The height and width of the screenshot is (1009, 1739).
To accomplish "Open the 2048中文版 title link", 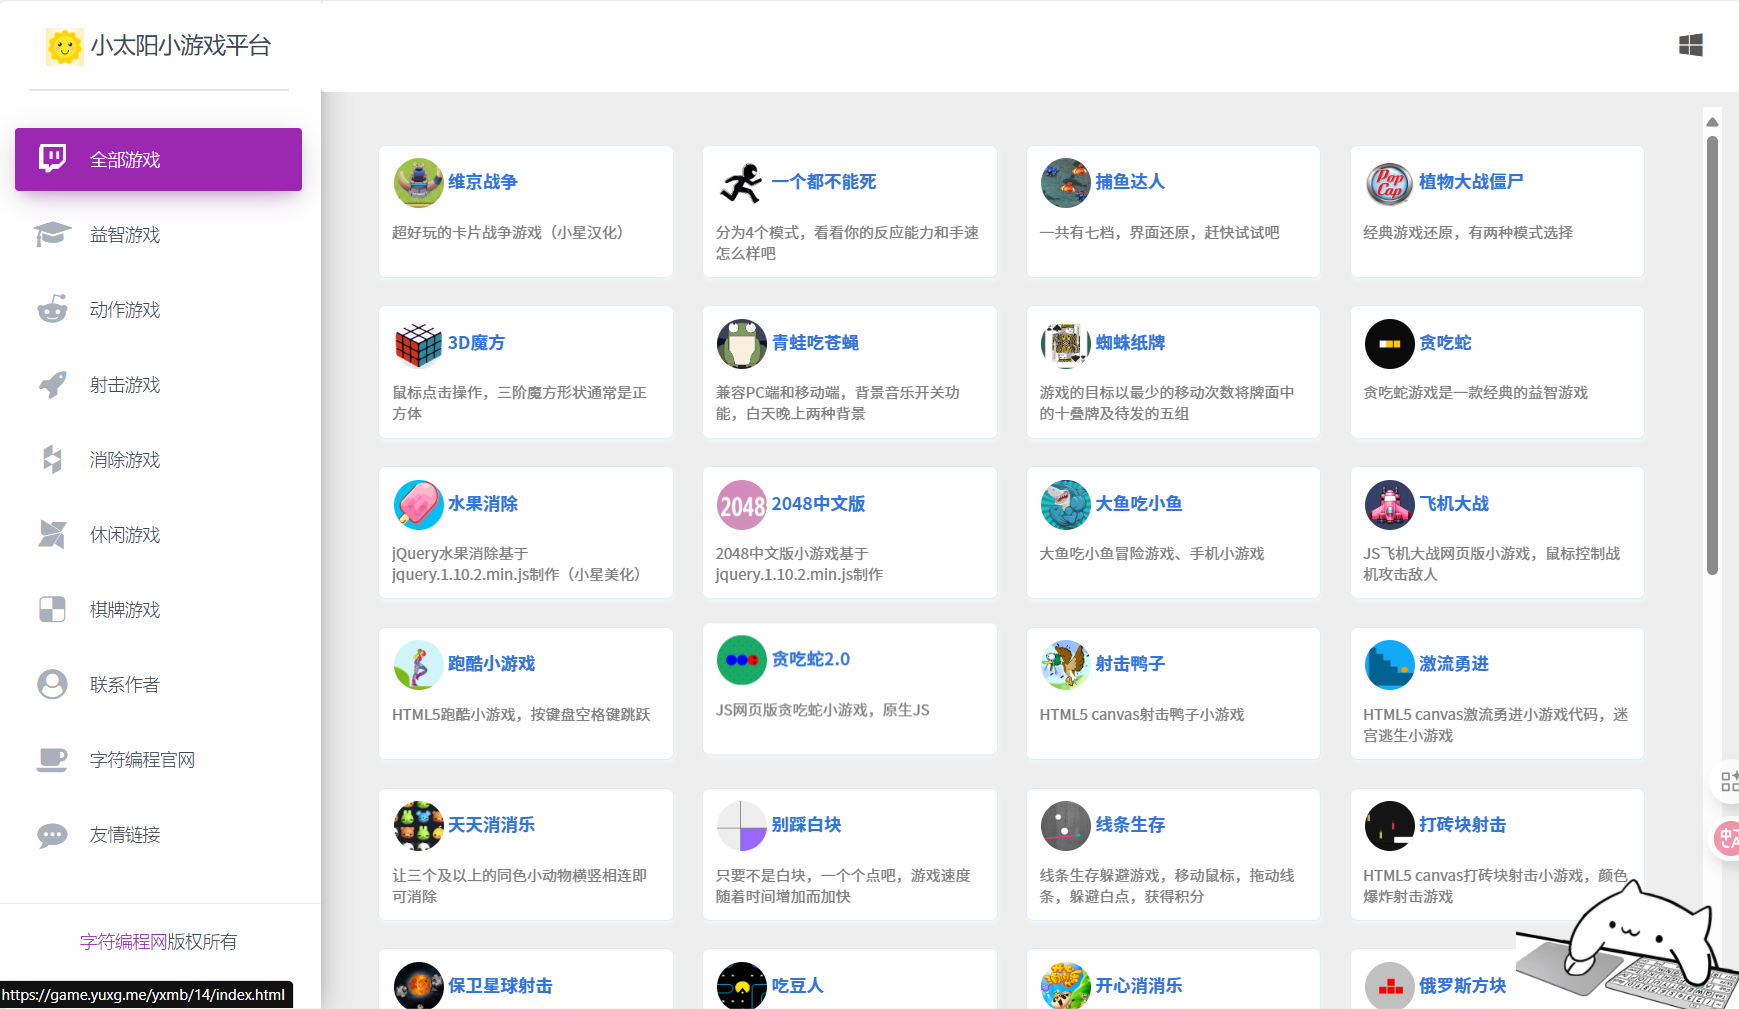I will point(818,504).
